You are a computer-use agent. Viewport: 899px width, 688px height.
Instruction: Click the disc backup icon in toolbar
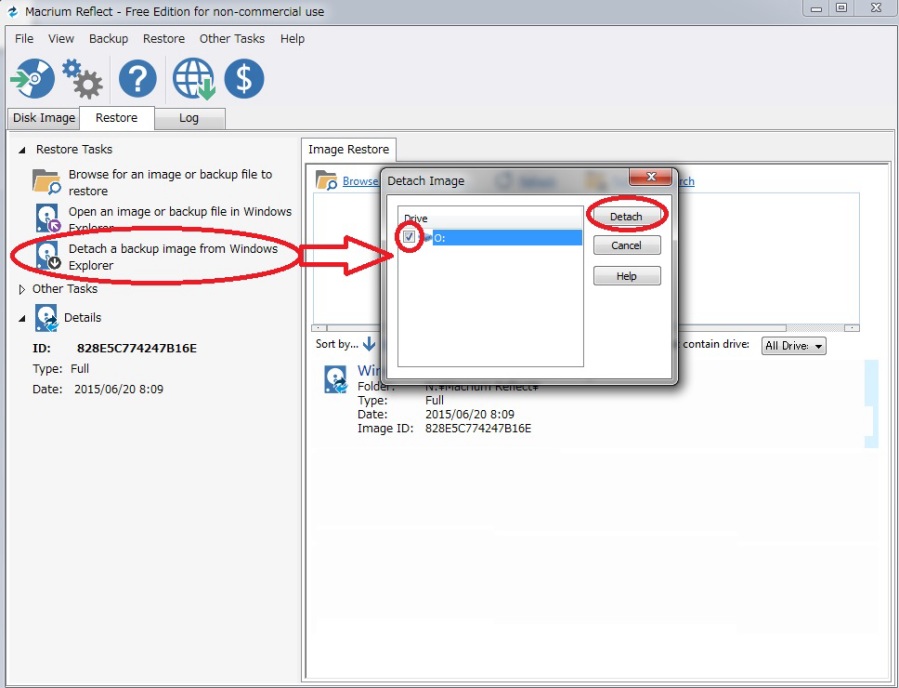[x=32, y=79]
